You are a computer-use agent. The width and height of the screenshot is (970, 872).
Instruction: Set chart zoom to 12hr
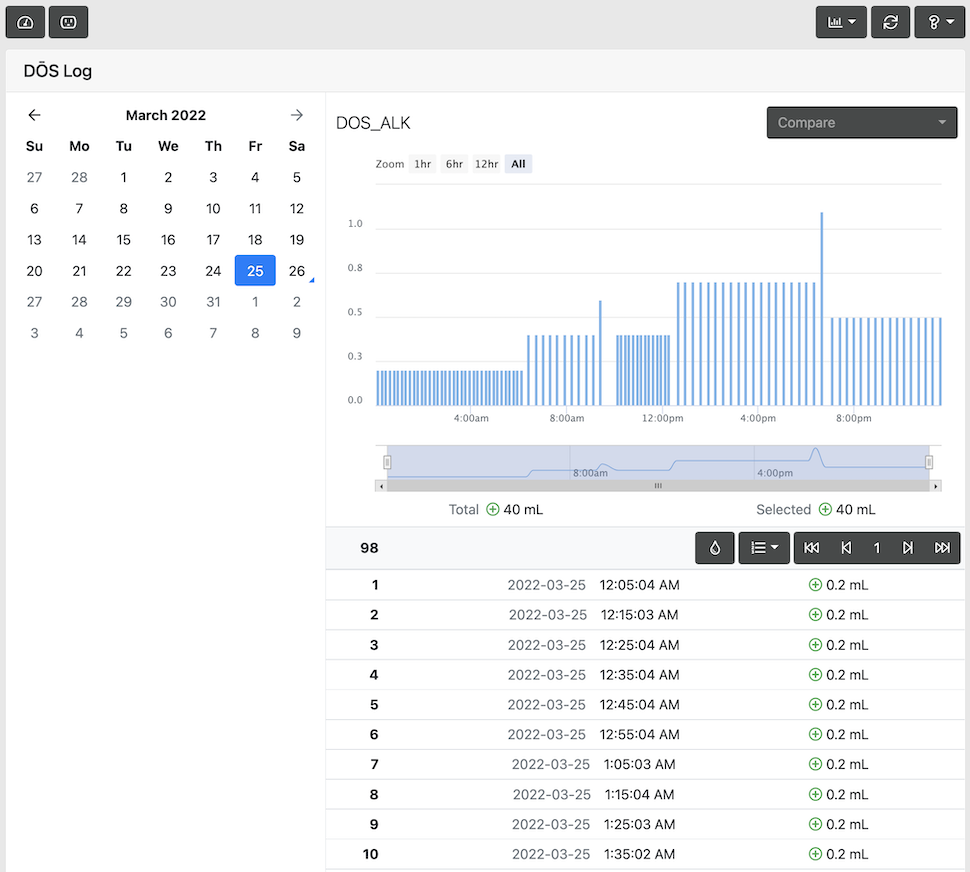[486, 164]
